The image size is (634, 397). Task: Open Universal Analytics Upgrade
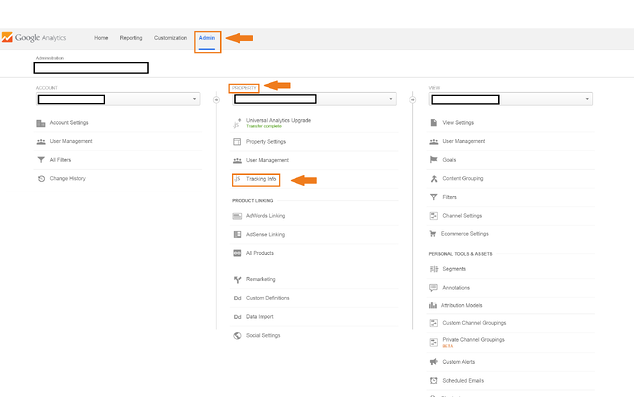tap(278, 120)
